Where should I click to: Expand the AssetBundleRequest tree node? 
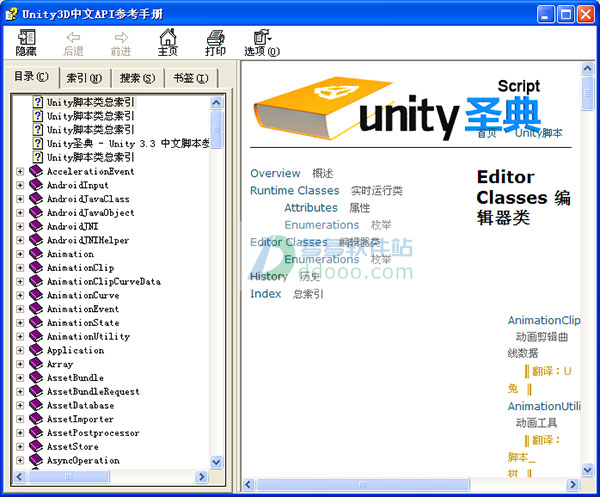(x=20, y=392)
